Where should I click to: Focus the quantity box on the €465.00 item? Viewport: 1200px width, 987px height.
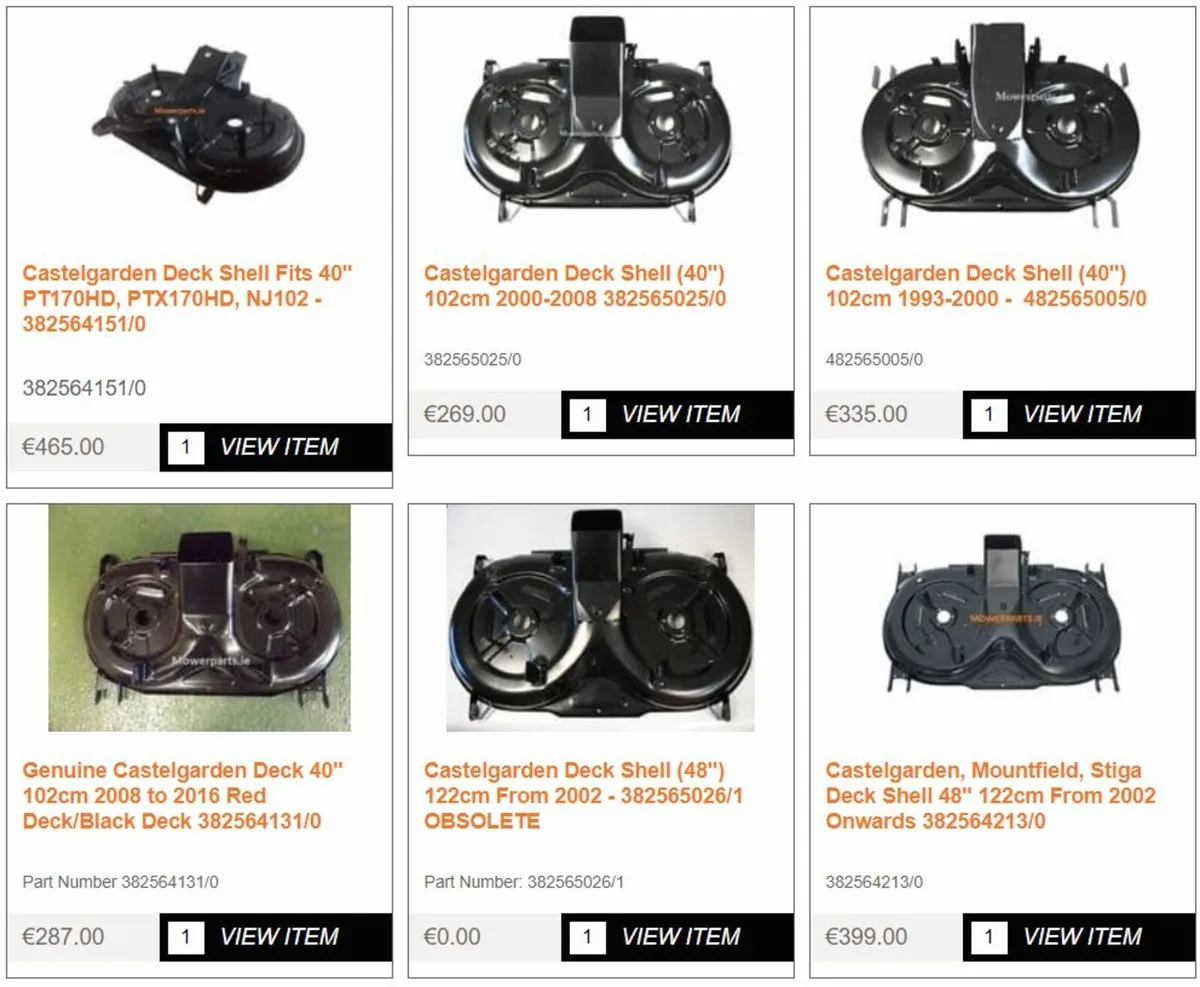pyautogui.click(x=186, y=447)
